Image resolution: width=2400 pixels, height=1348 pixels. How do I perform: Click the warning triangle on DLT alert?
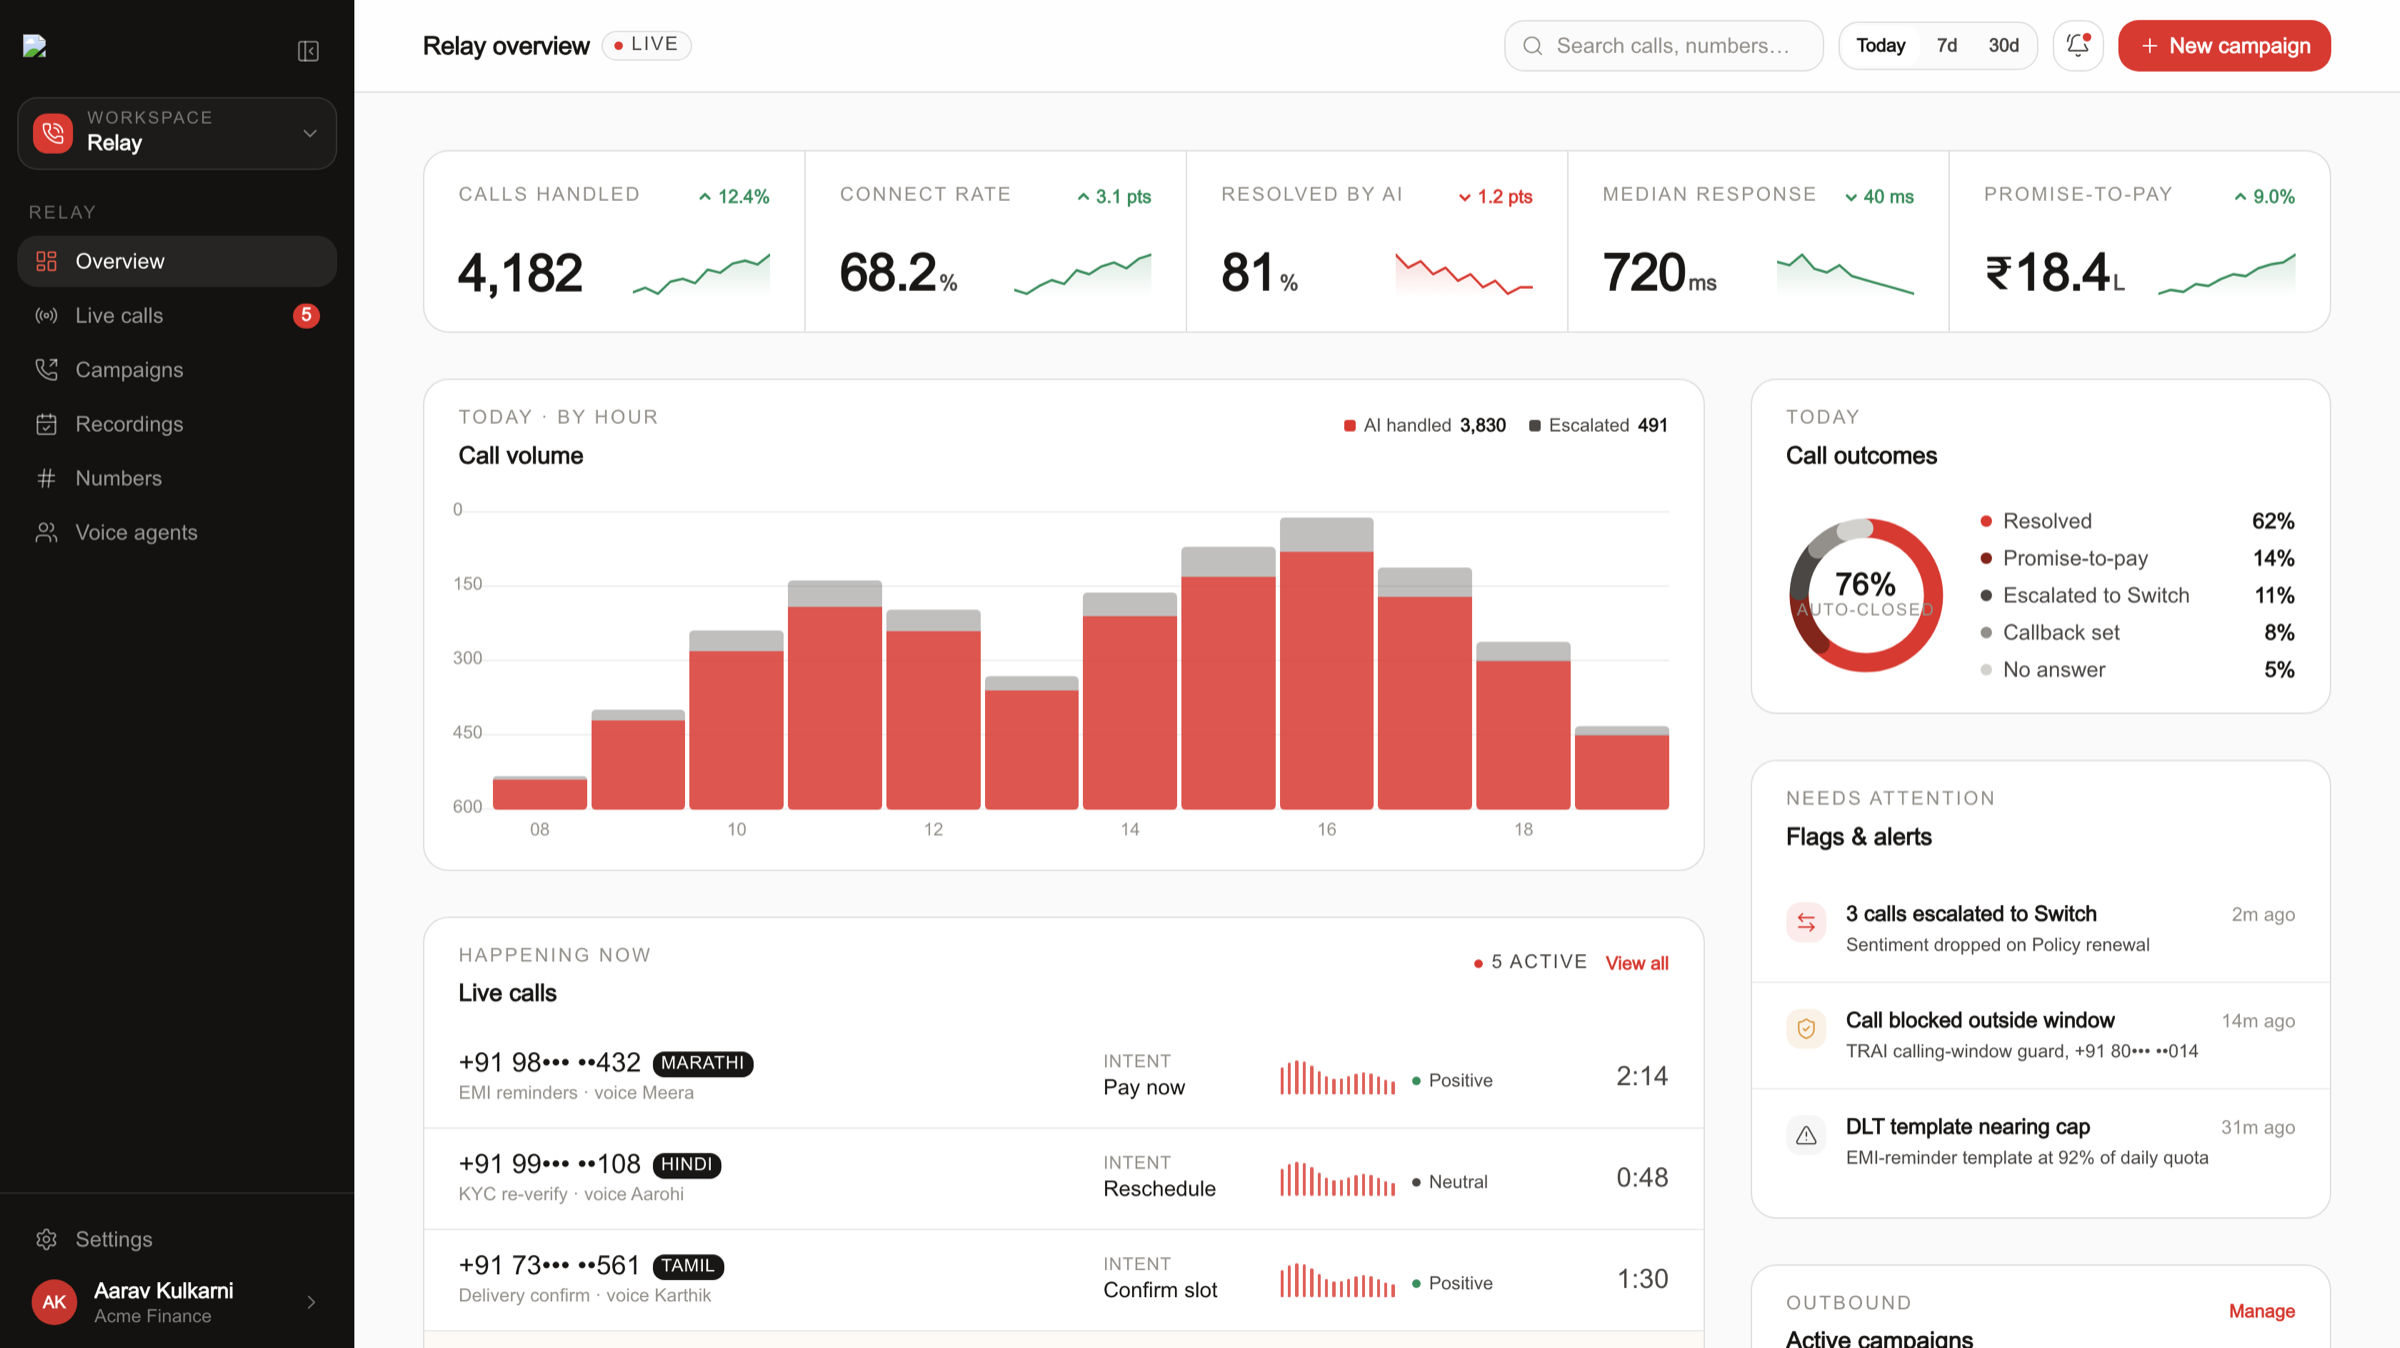coord(1806,1135)
